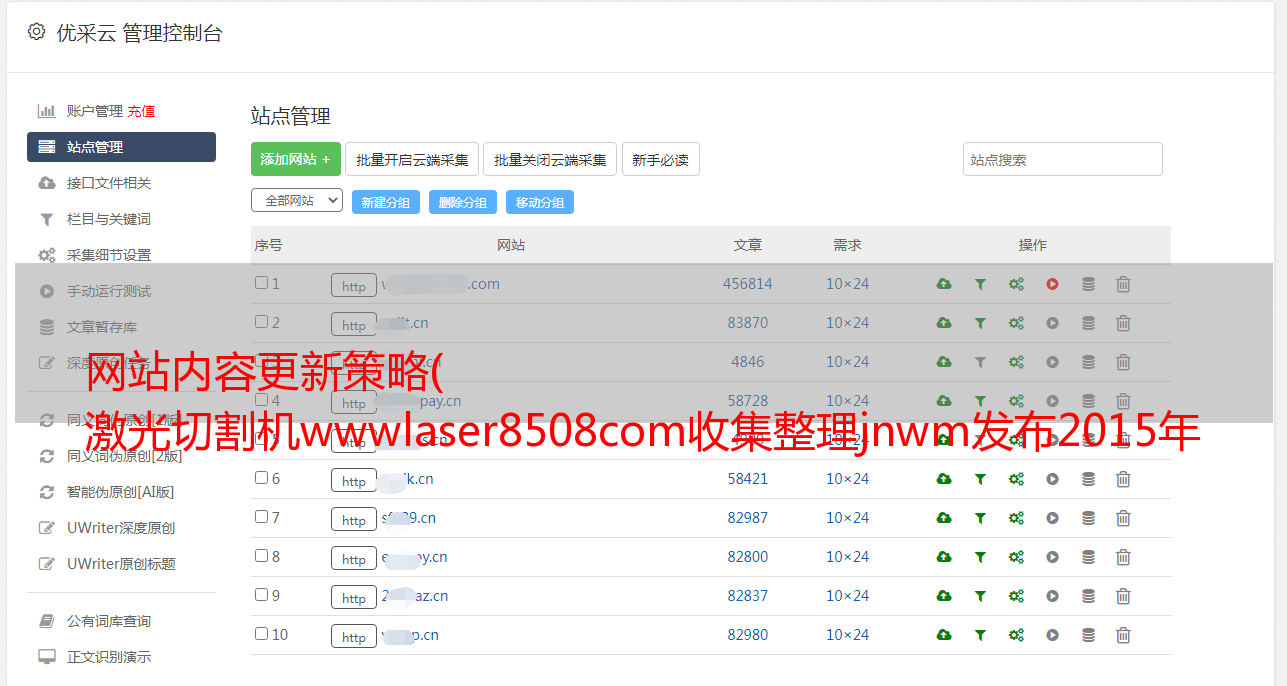Tick the checkbox for row 2
The width and height of the screenshot is (1287, 686).
pyautogui.click(x=261, y=322)
